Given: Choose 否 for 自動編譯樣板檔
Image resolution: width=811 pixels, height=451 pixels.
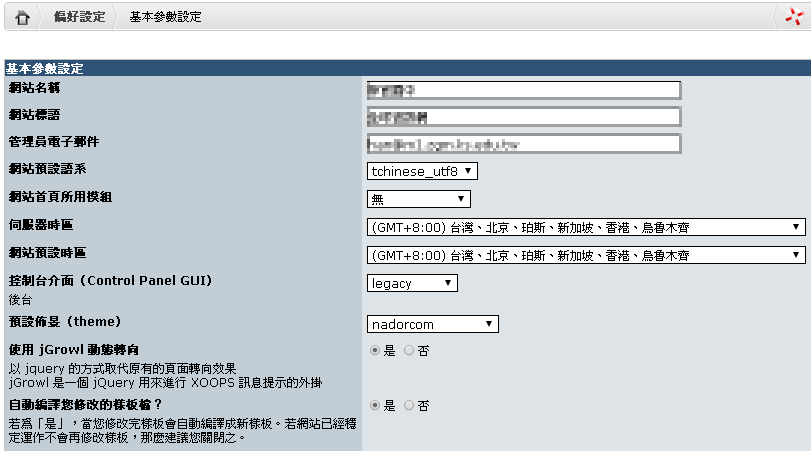Looking at the screenshot, I should (x=408, y=405).
